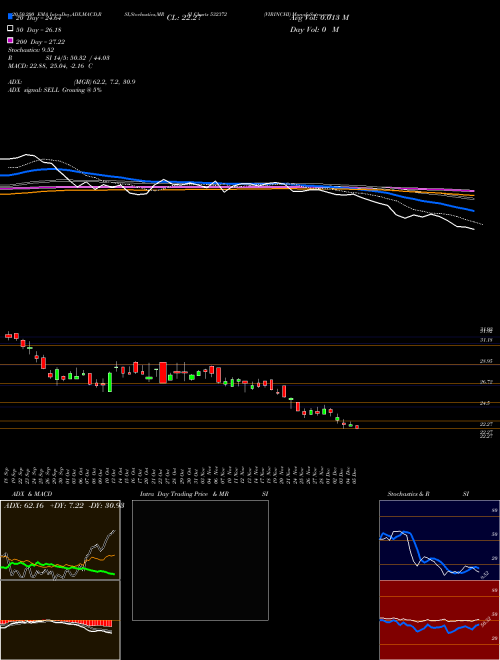500x660 pixels.
Task: Click the Day Vol: 0 M label
Action: 314,29
